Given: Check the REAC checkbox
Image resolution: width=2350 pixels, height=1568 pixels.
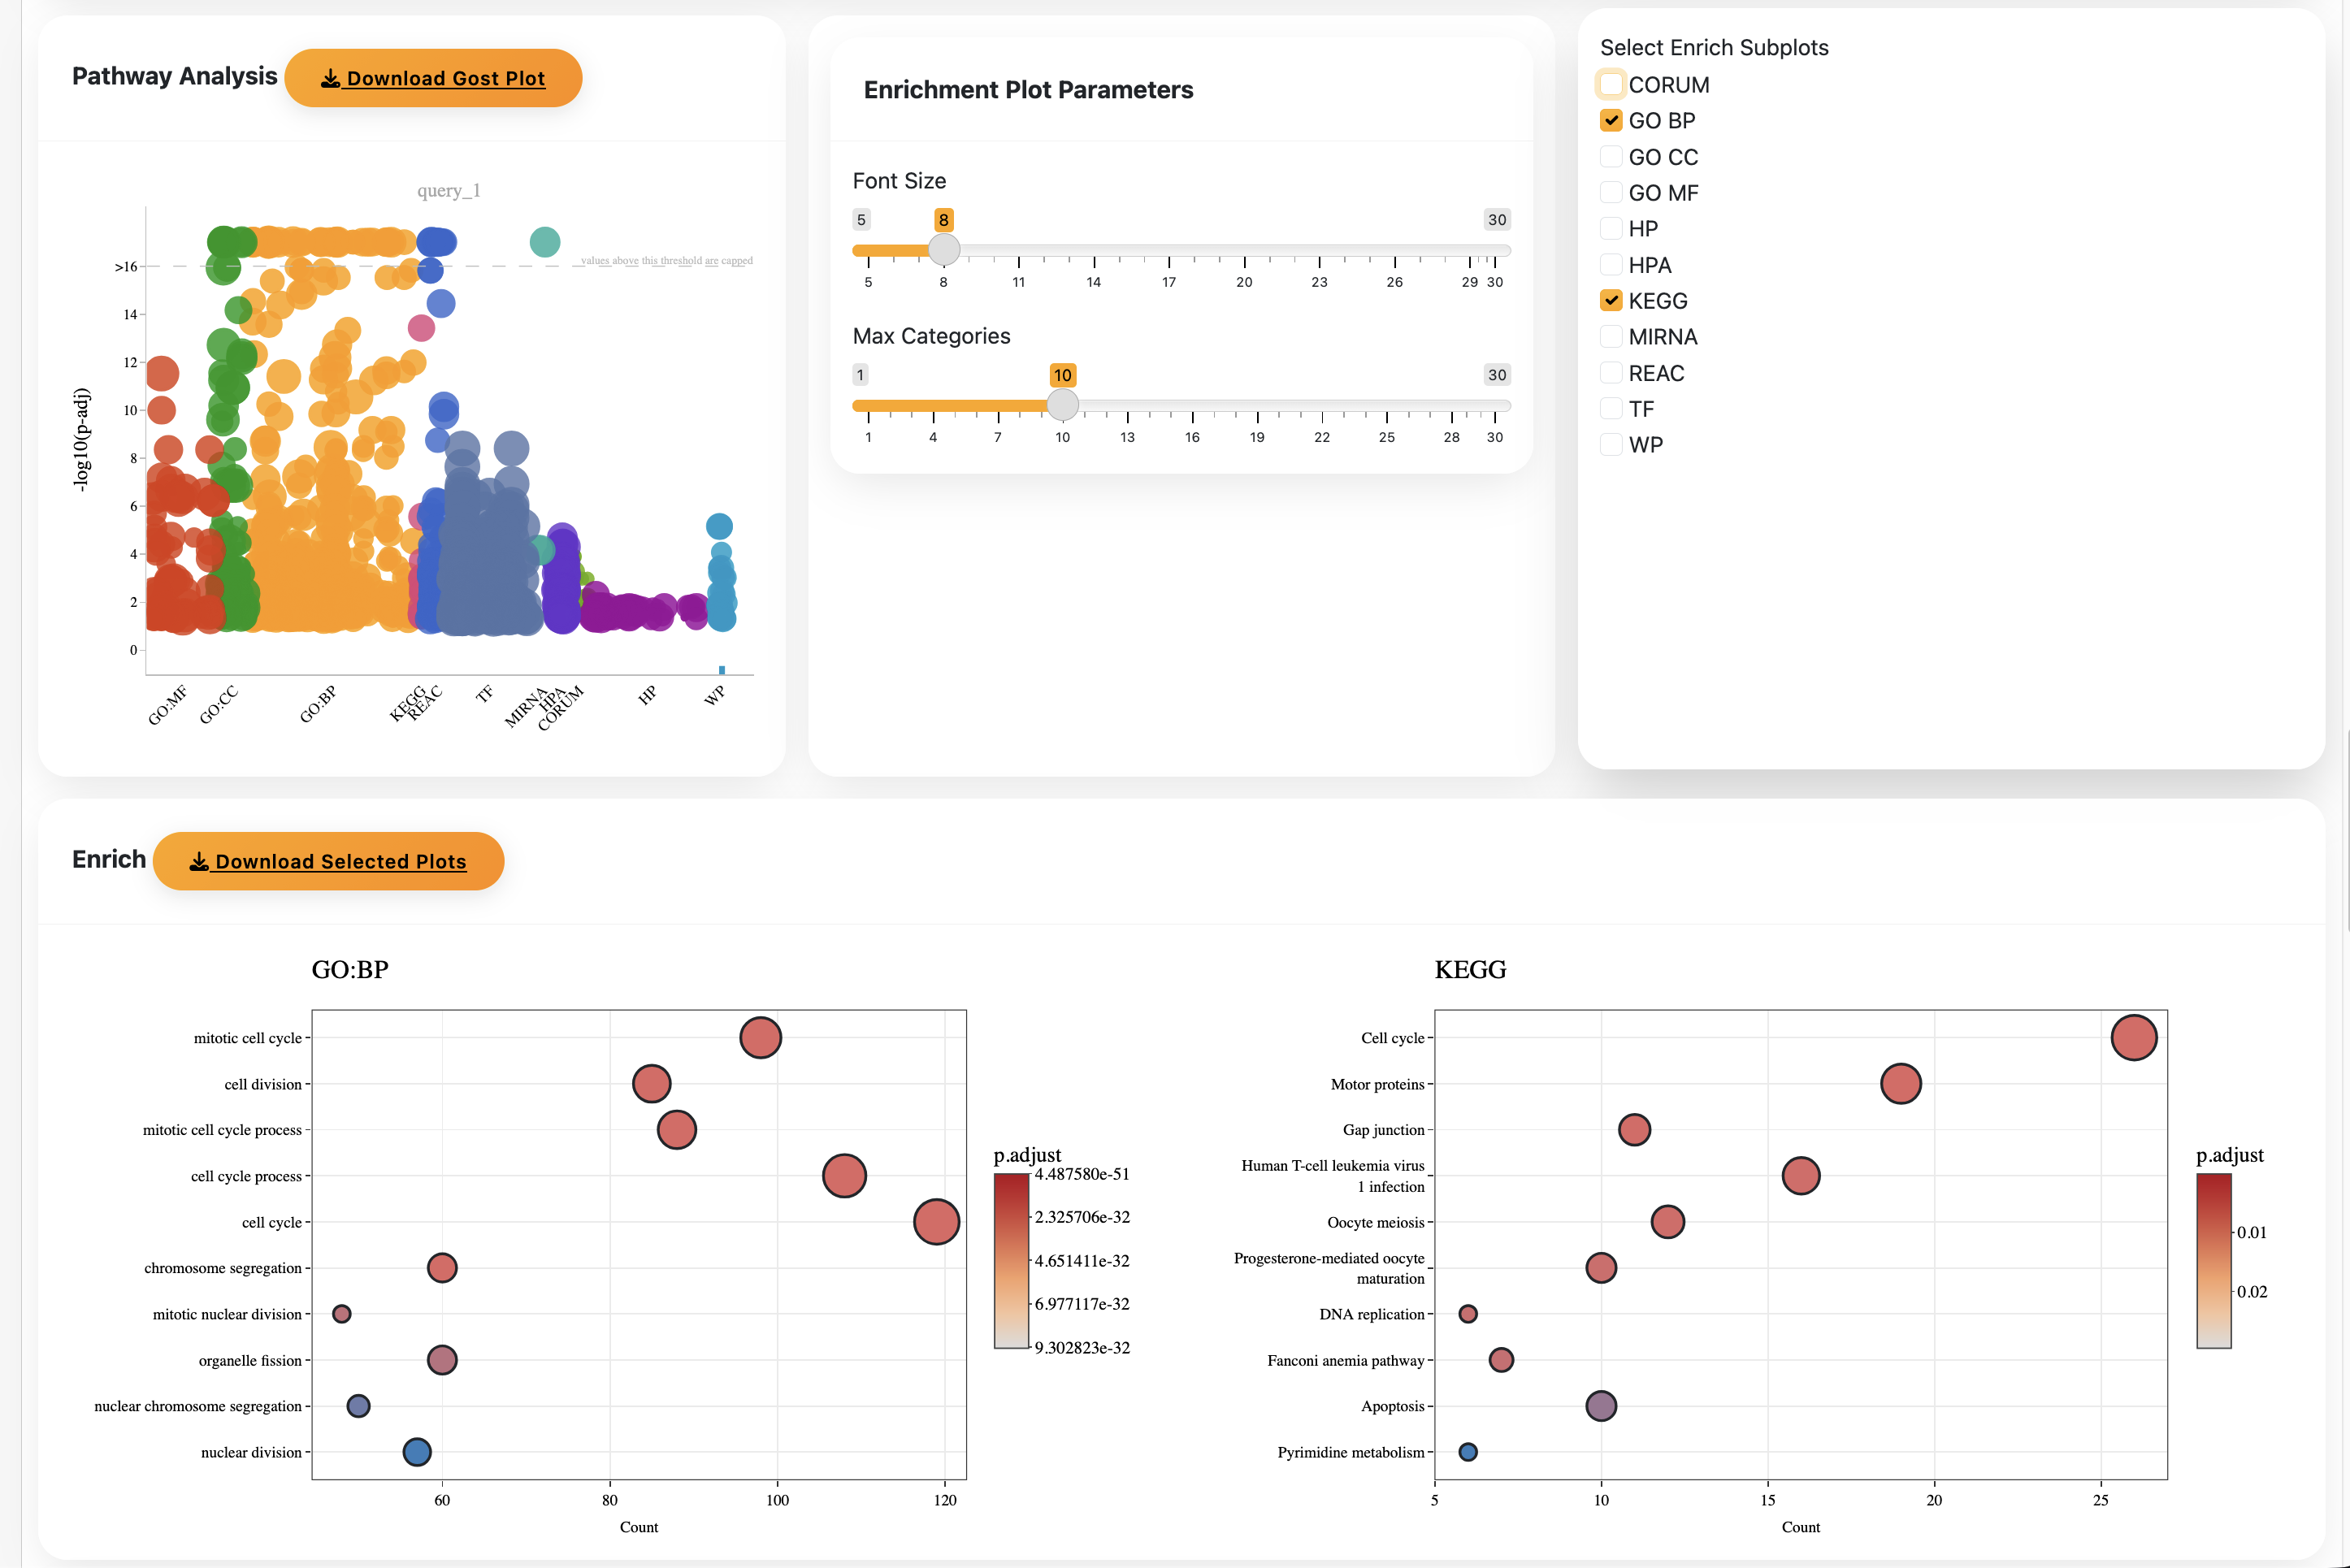Looking at the screenshot, I should [1610, 373].
